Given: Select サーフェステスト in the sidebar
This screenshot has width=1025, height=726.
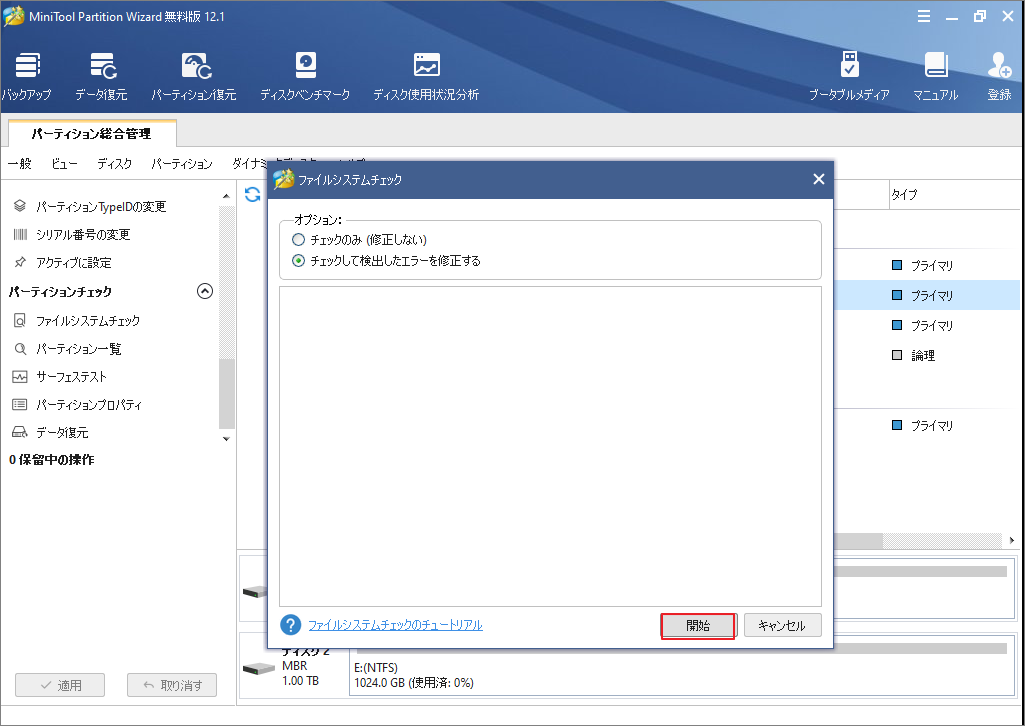Looking at the screenshot, I should (x=71, y=377).
